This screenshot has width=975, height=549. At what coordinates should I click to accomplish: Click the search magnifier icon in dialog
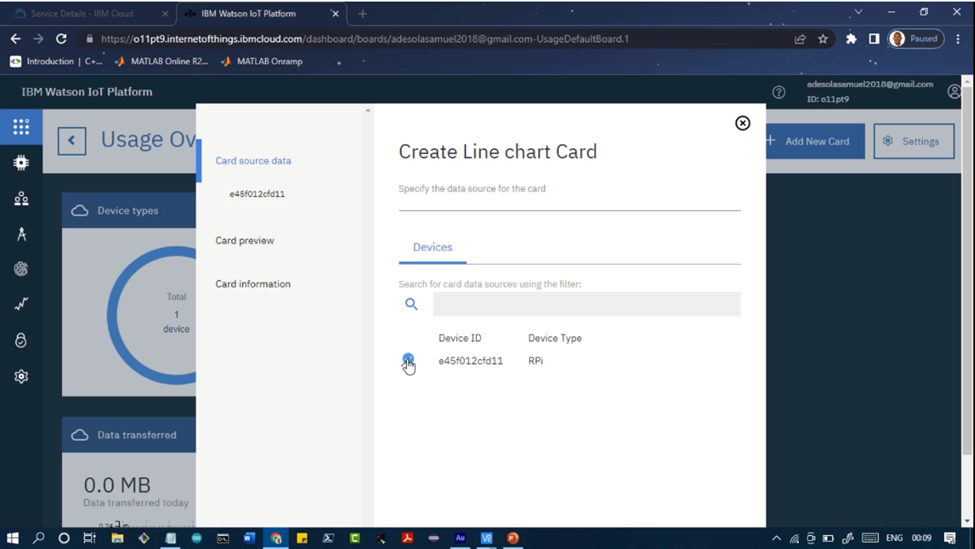click(x=411, y=304)
